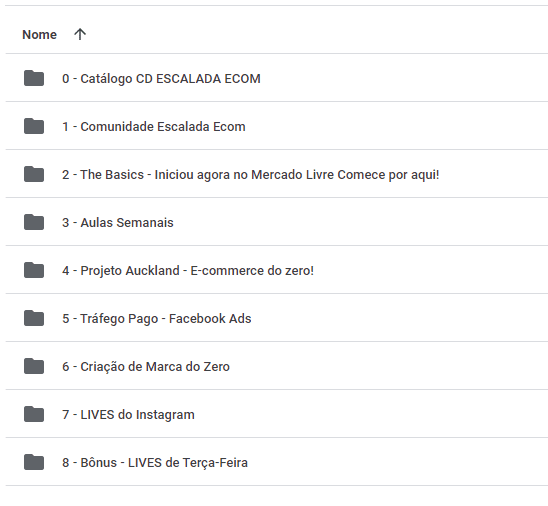Screen dimensions: 548x506
Task: Open 5 - Tráfego Pago - Facebook Ads text
Action: click(x=157, y=319)
